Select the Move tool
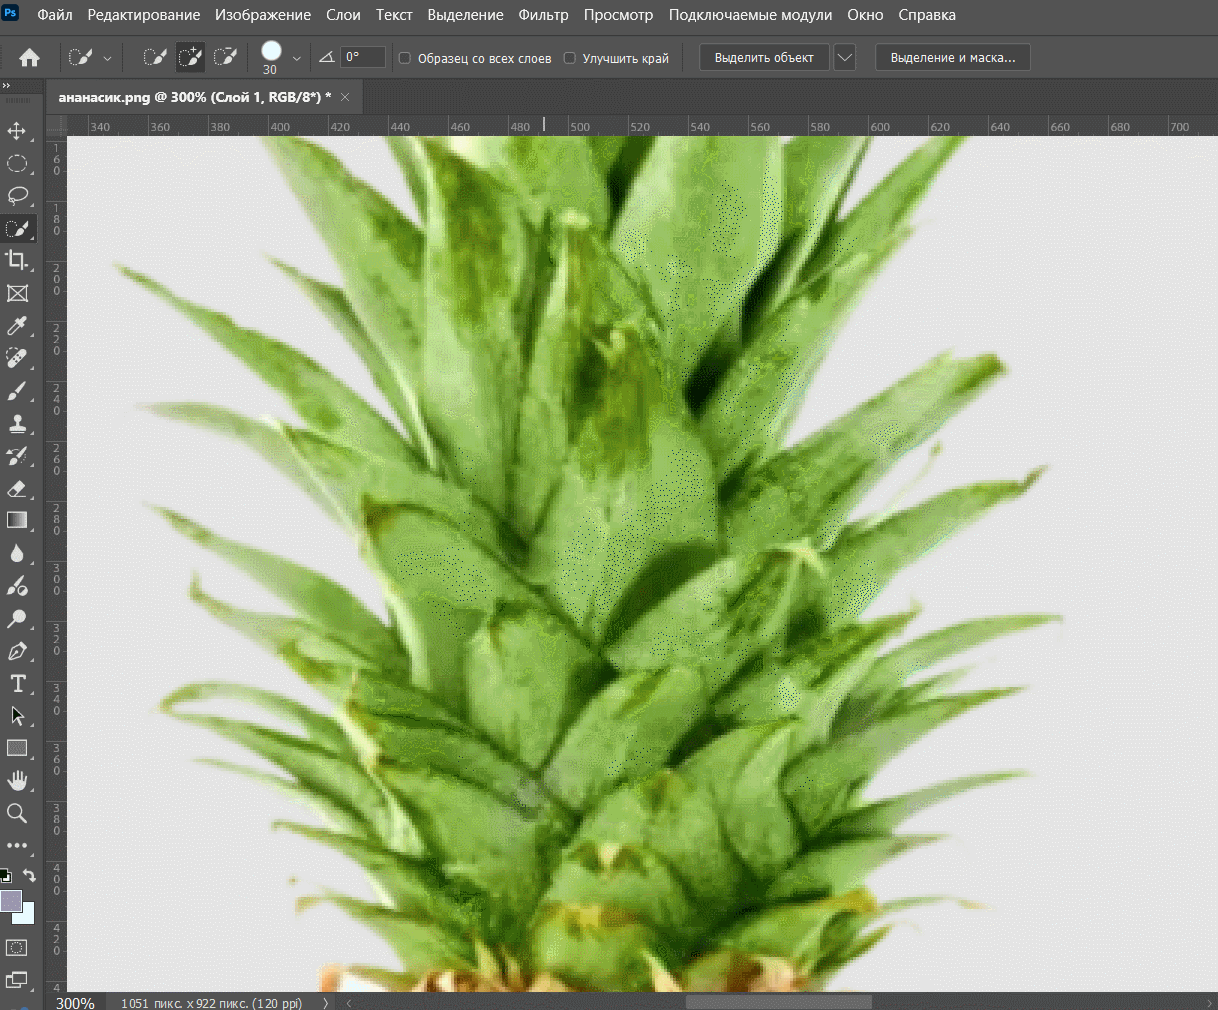The height and width of the screenshot is (1010, 1218). (17, 131)
